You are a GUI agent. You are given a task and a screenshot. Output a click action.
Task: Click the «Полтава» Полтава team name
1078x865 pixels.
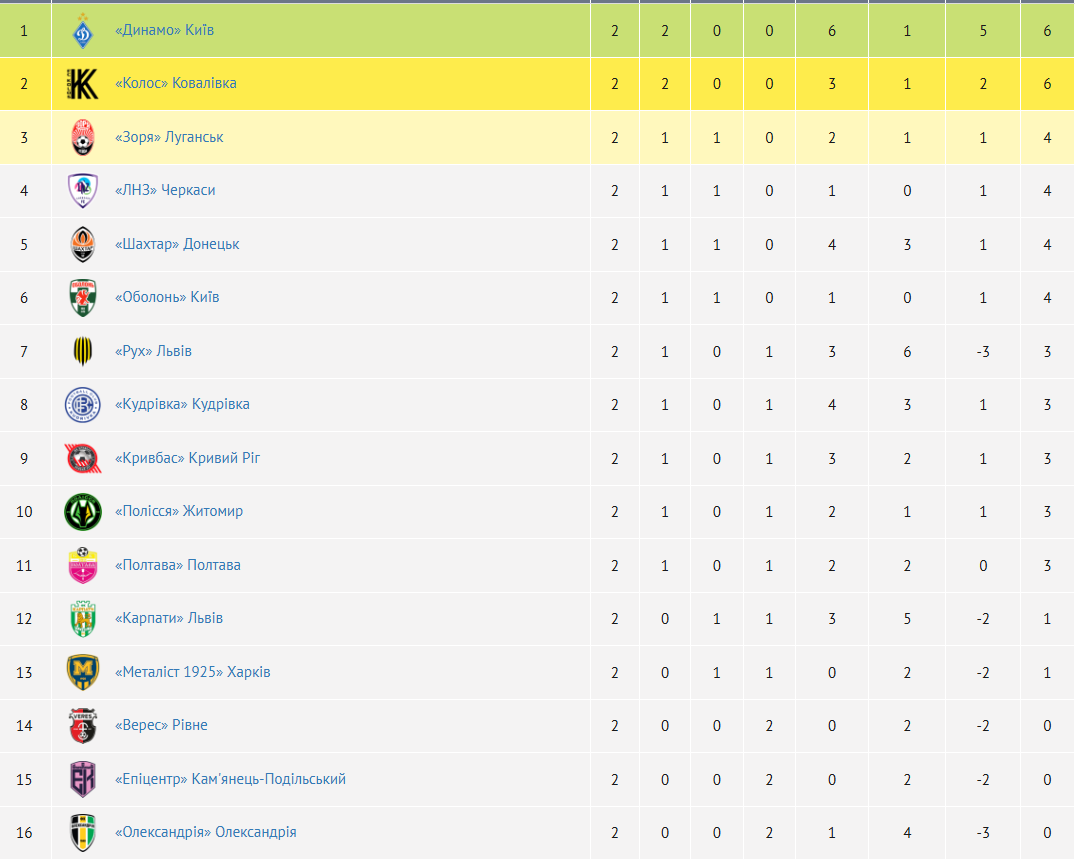pyautogui.click(x=178, y=565)
